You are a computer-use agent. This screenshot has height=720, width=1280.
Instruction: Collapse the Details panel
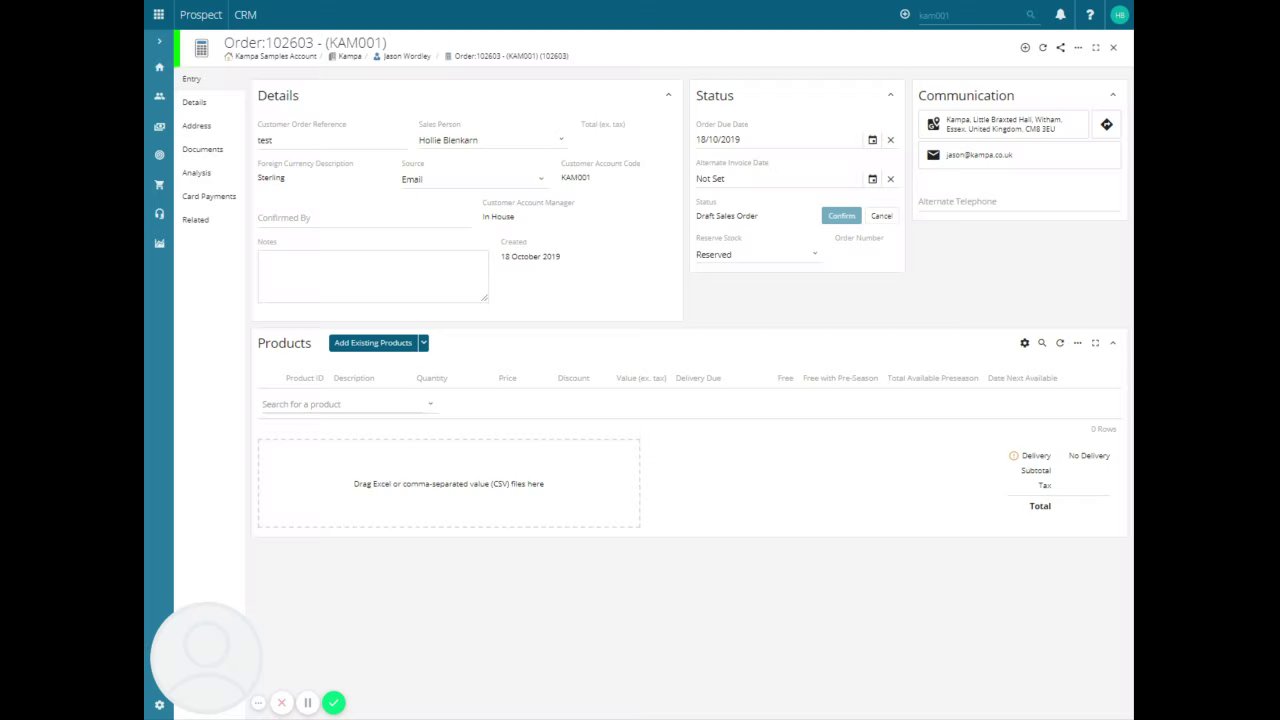pyautogui.click(x=669, y=95)
